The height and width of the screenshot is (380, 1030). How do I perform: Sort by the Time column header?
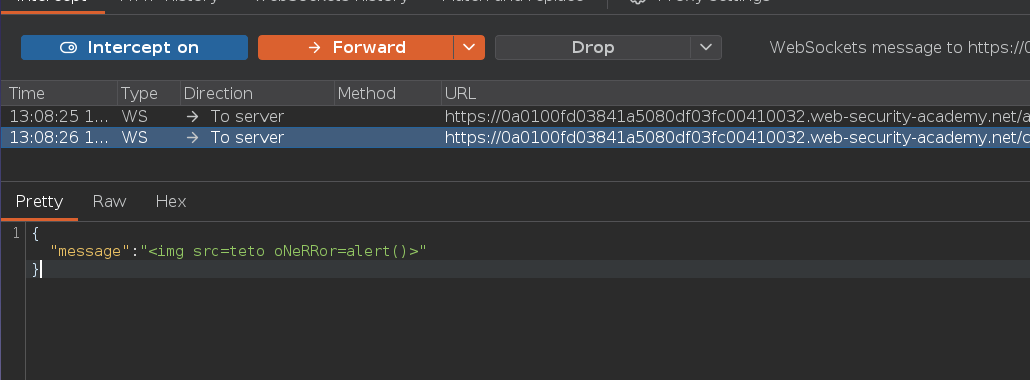tap(59, 93)
